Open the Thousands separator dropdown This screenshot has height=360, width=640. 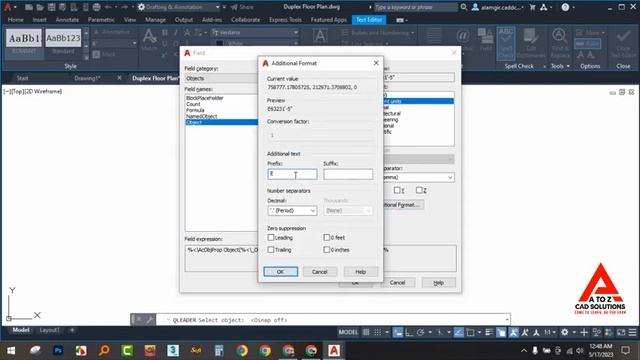[348, 211]
